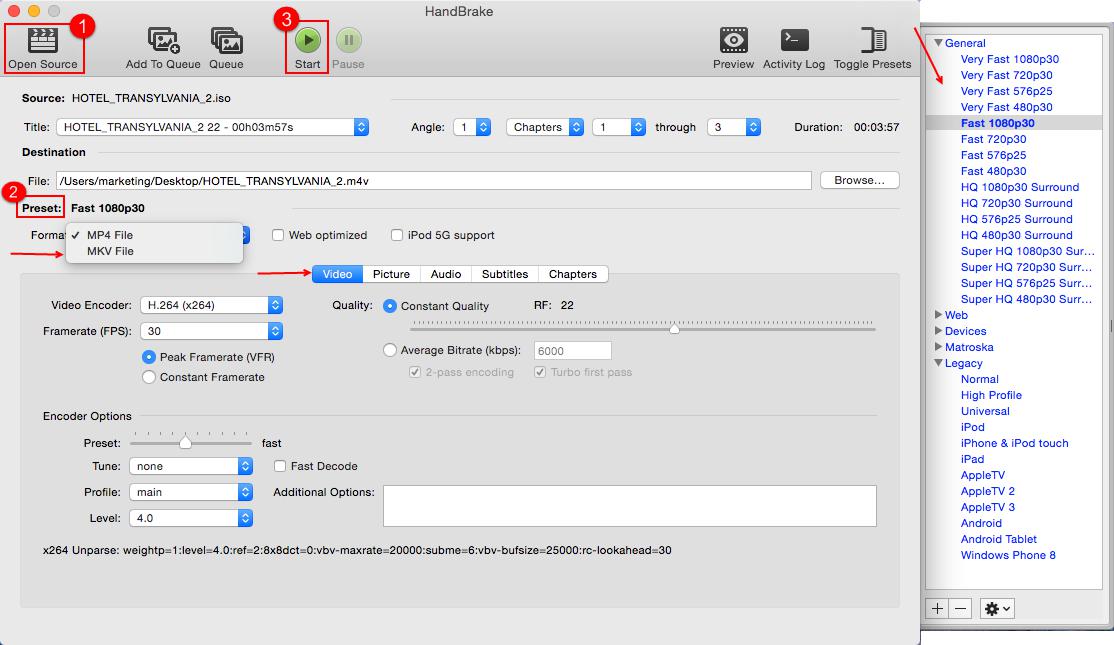Click the Add To Queue icon
The height and width of the screenshot is (645, 1114).
point(163,40)
